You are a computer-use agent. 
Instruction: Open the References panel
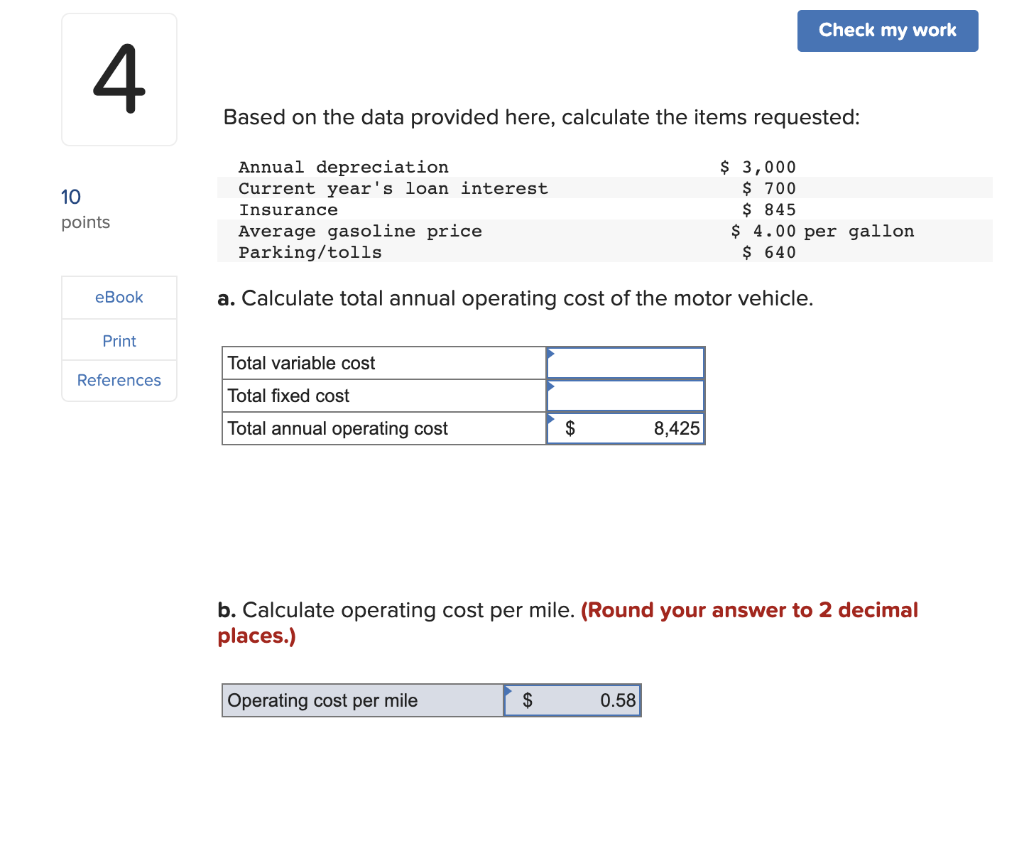pos(119,380)
